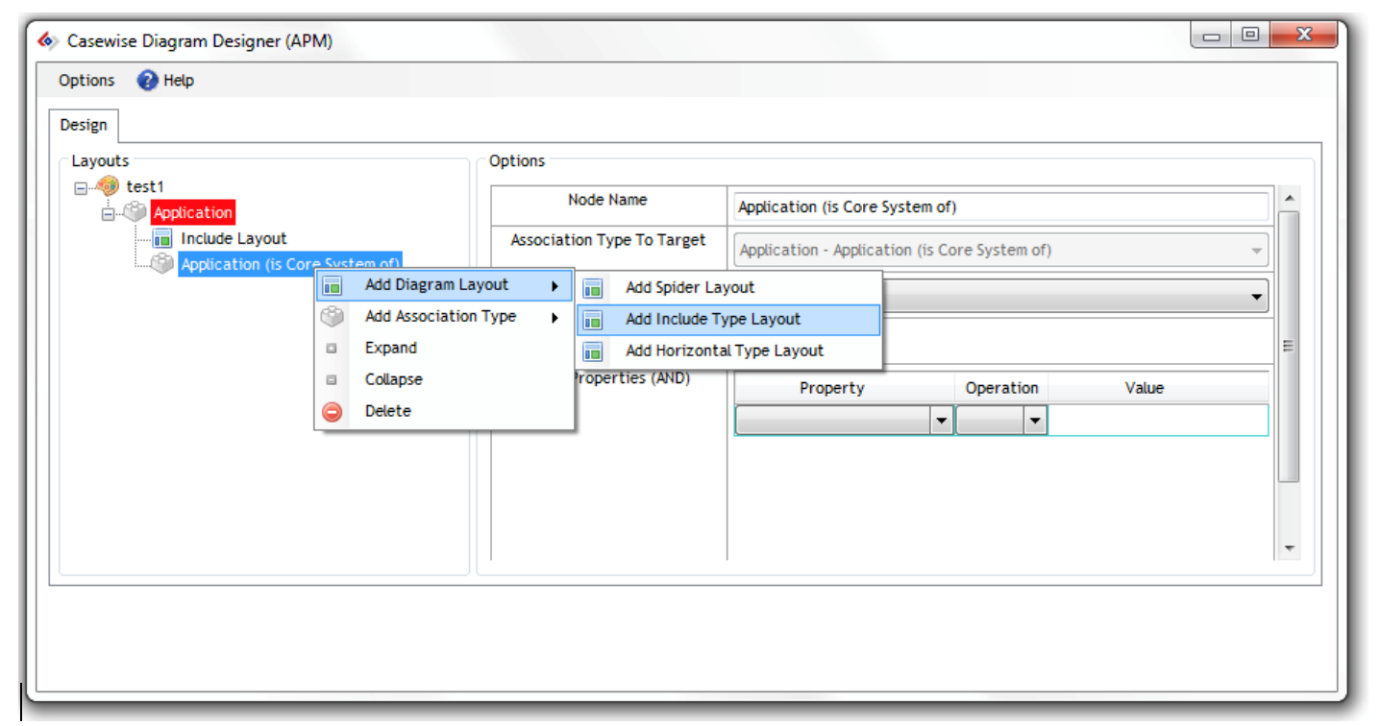Screen dimensions: 1380x726
Task: Open Add Association Type submenu arrow
Action: coord(555,318)
